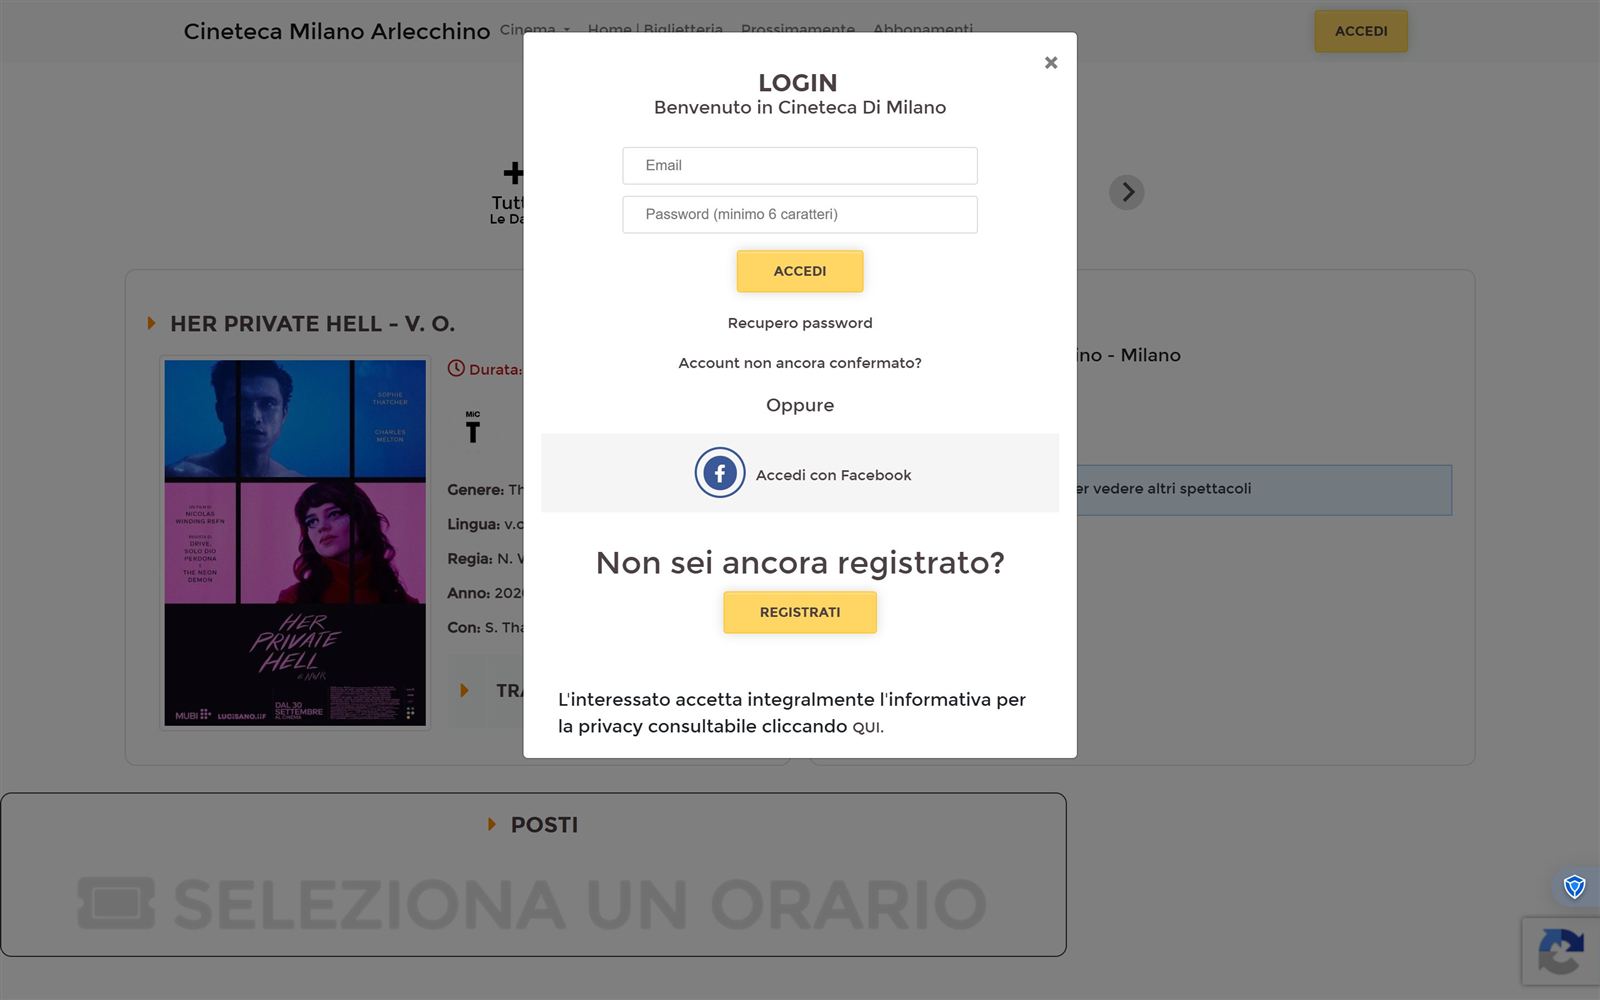Expand the trailer section triangle

point(464,691)
